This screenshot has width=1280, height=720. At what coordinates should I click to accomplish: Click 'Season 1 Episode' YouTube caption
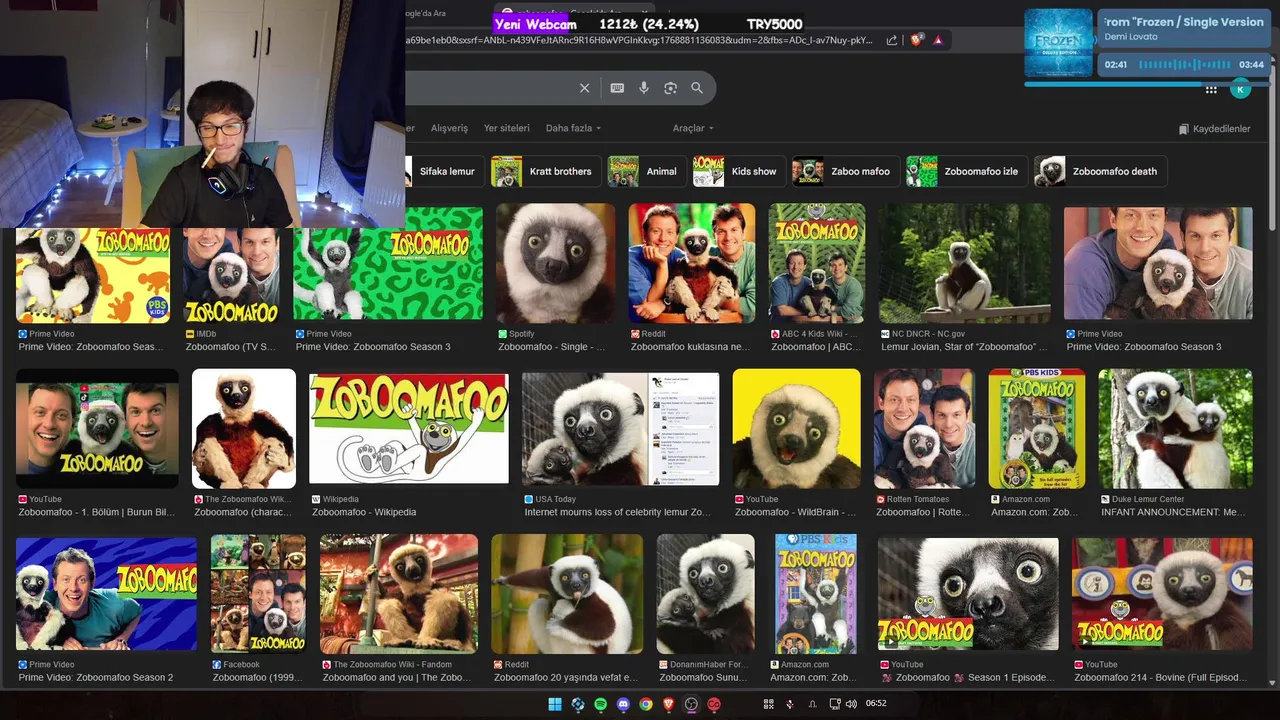point(966,678)
